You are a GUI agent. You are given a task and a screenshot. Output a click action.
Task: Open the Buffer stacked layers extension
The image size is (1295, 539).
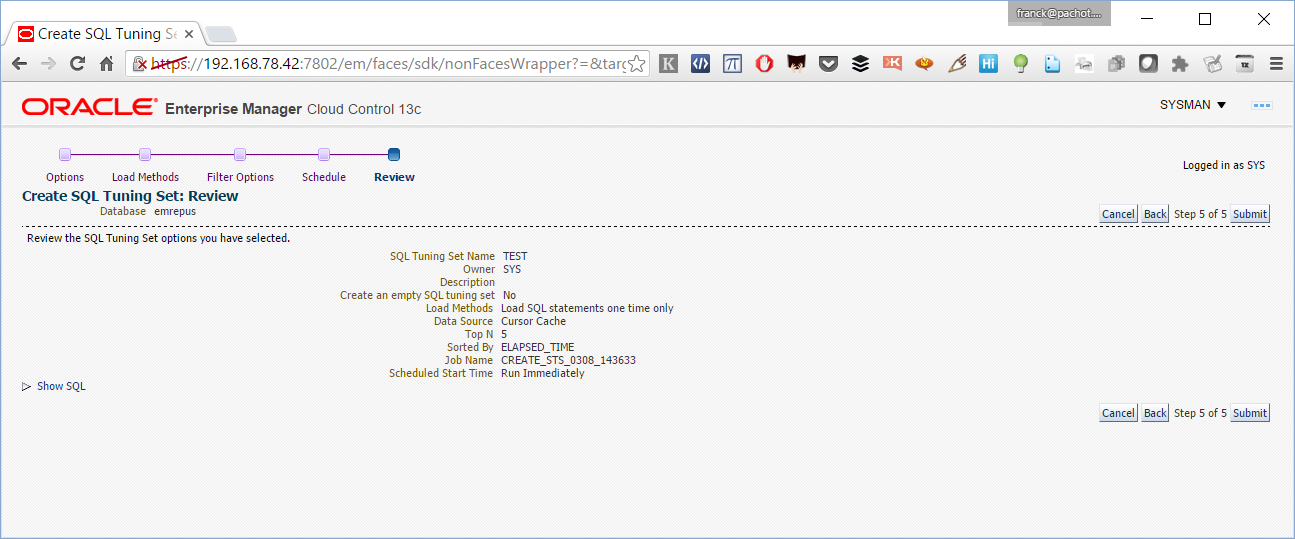click(x=860, y=63)
